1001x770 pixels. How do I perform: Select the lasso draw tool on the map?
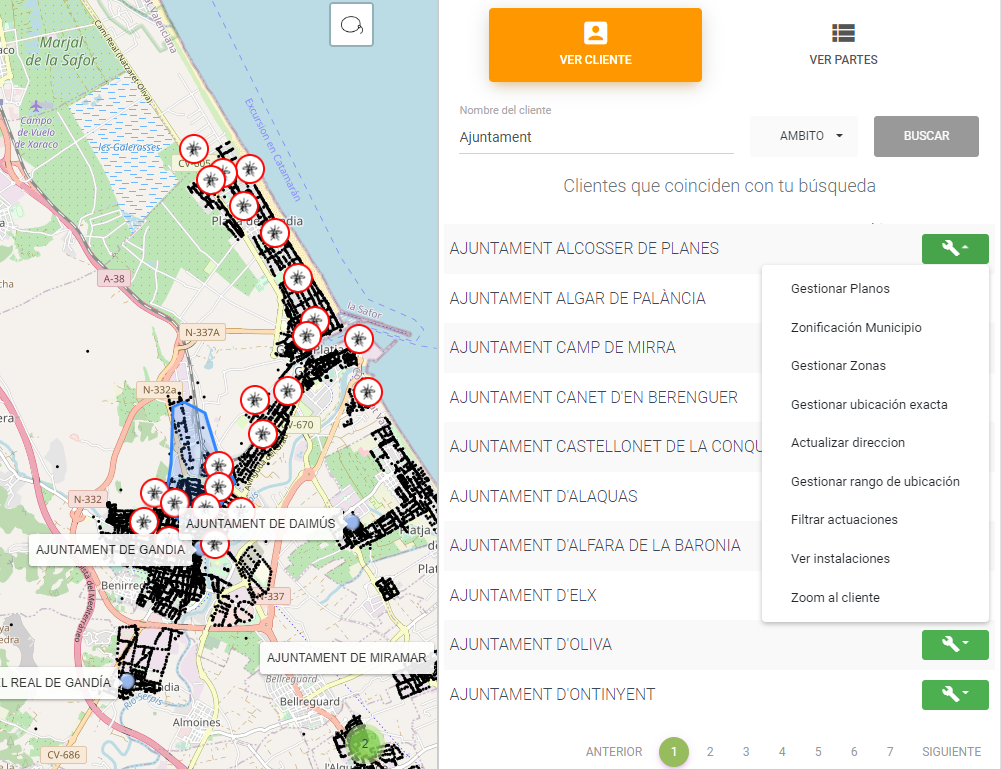[351, 25]
